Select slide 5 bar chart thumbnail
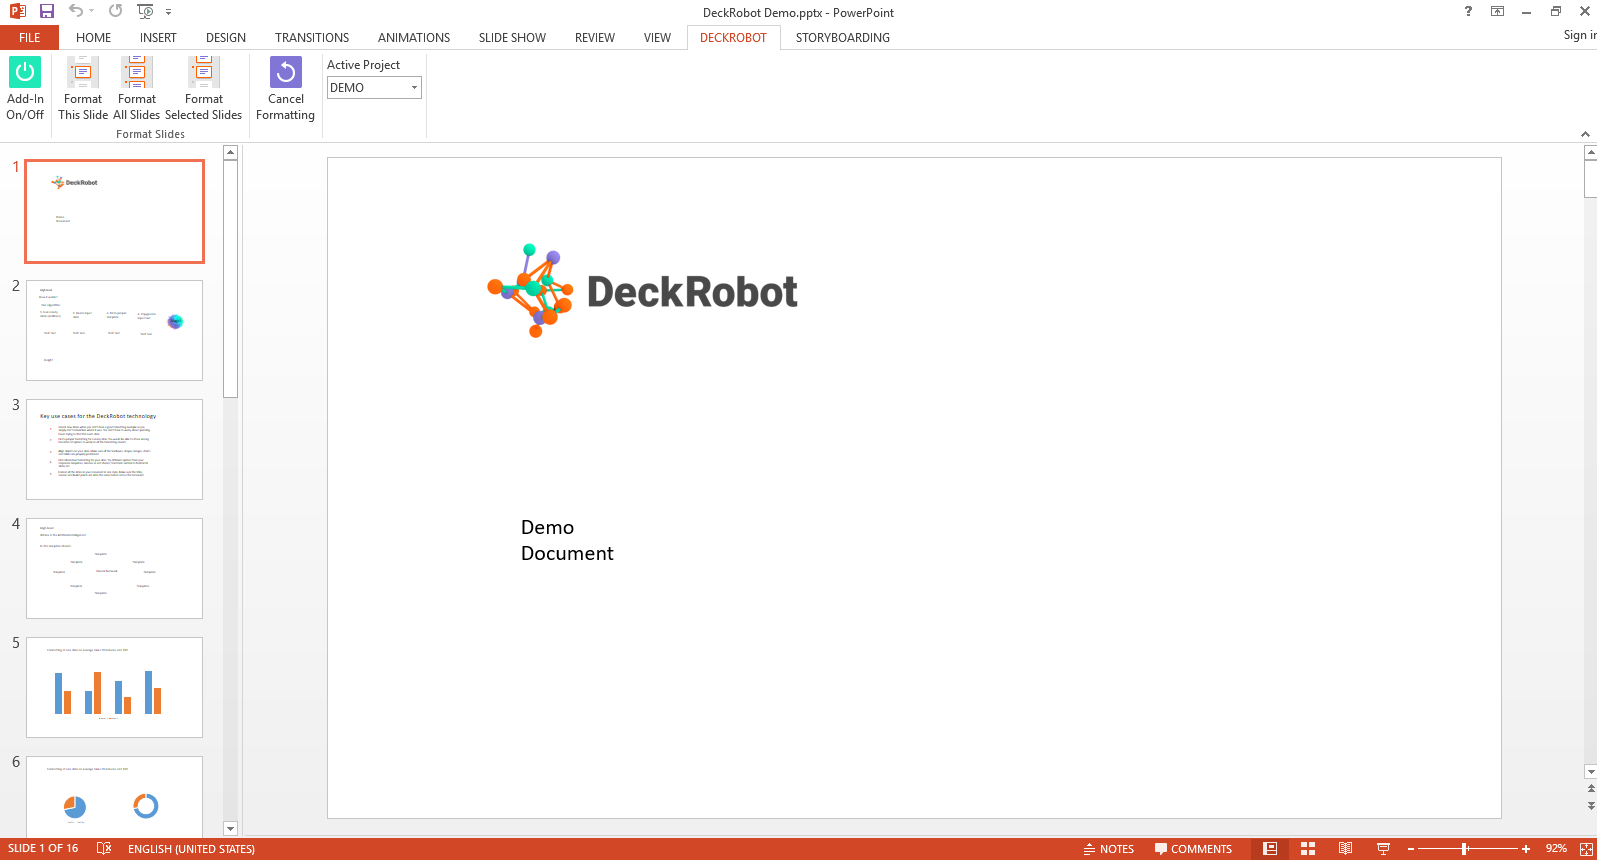The width and height of the screenshot is (1597, 860). pos(115,687)
